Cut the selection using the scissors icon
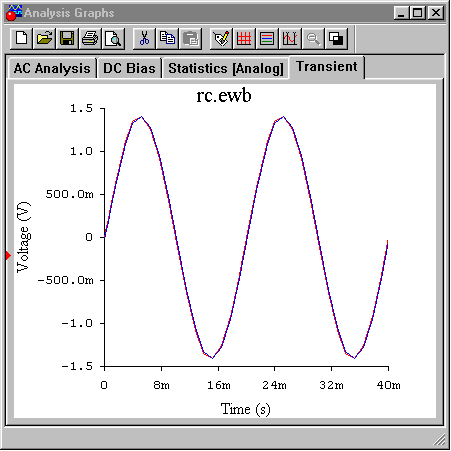This screenshot has height=451, width=451. pyautogui.click(x=144, y=39)
